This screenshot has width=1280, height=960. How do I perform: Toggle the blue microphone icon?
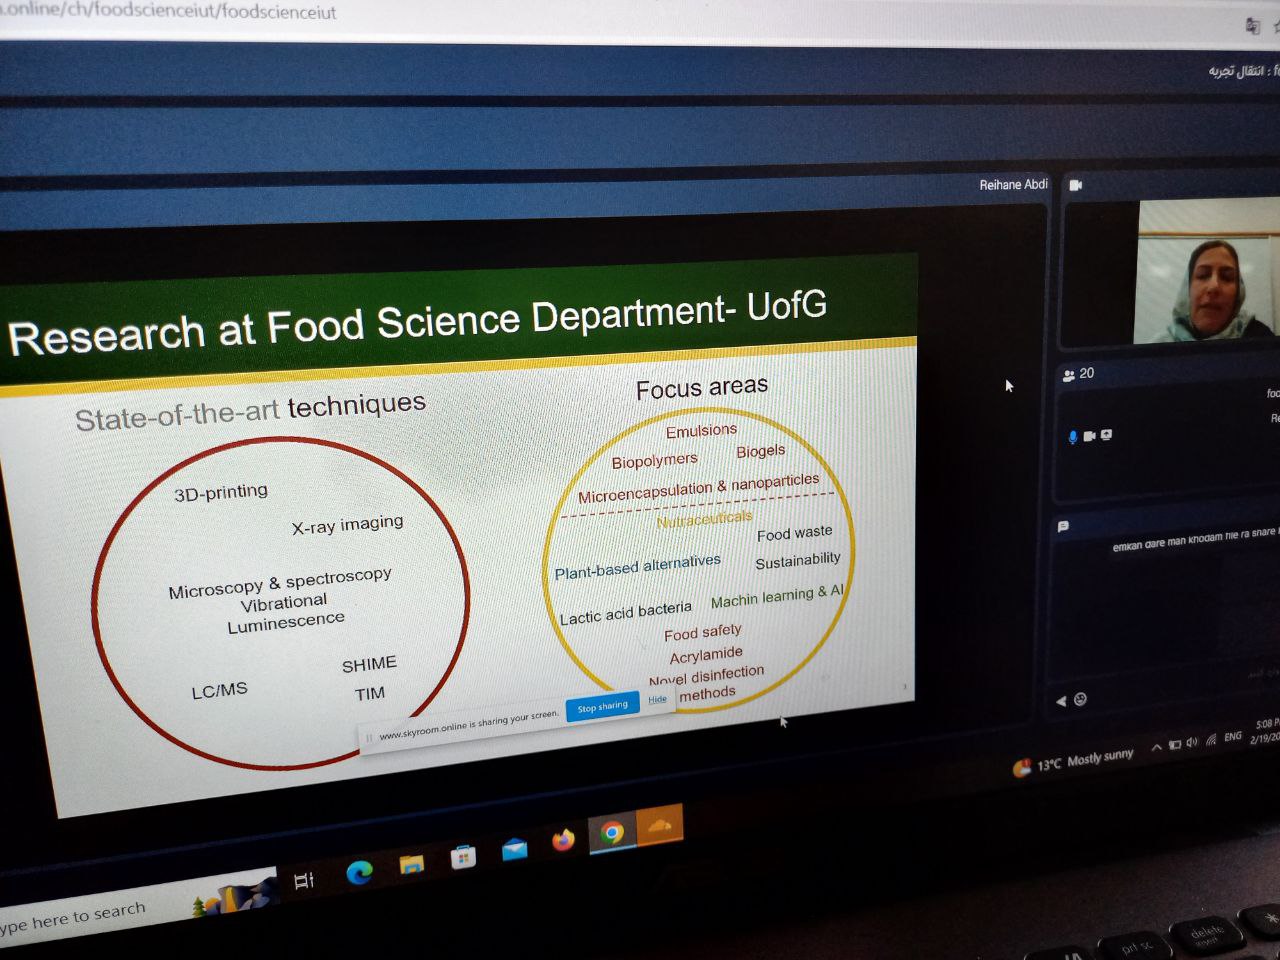point(1073,437)
